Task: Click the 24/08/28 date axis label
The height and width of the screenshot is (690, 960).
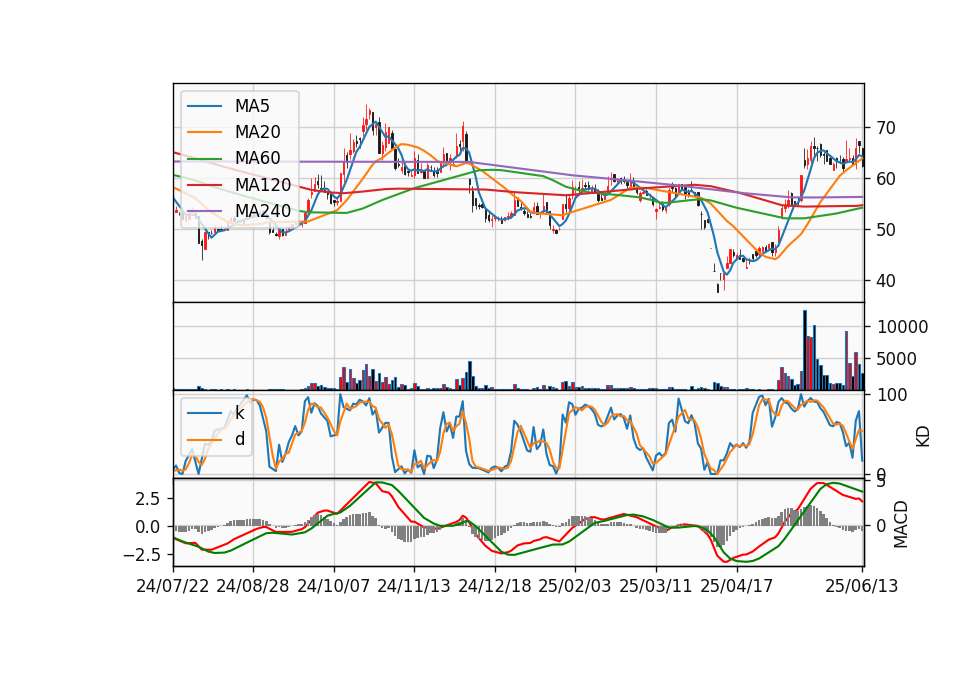Action: pyautogui.click(x=253, y=586)
